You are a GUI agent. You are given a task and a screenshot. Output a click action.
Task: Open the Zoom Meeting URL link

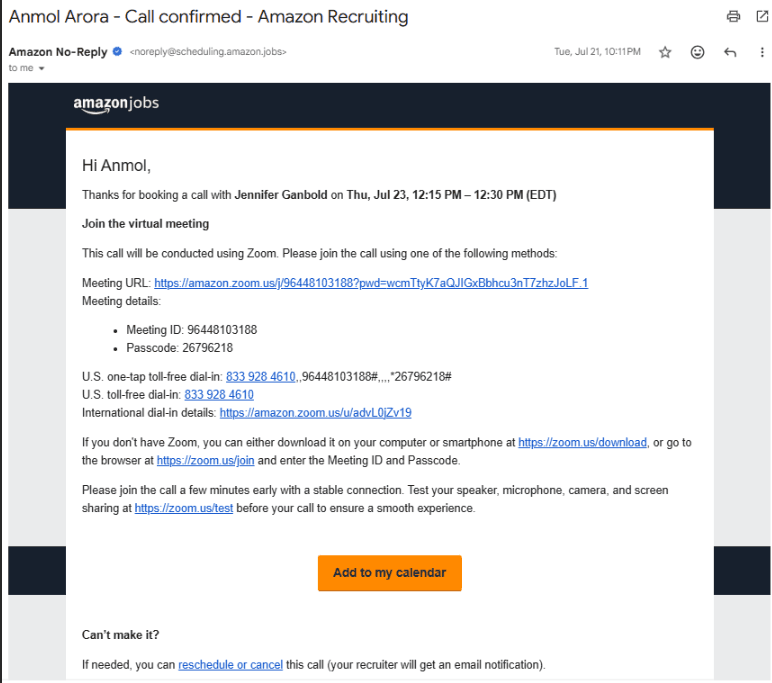371,283
